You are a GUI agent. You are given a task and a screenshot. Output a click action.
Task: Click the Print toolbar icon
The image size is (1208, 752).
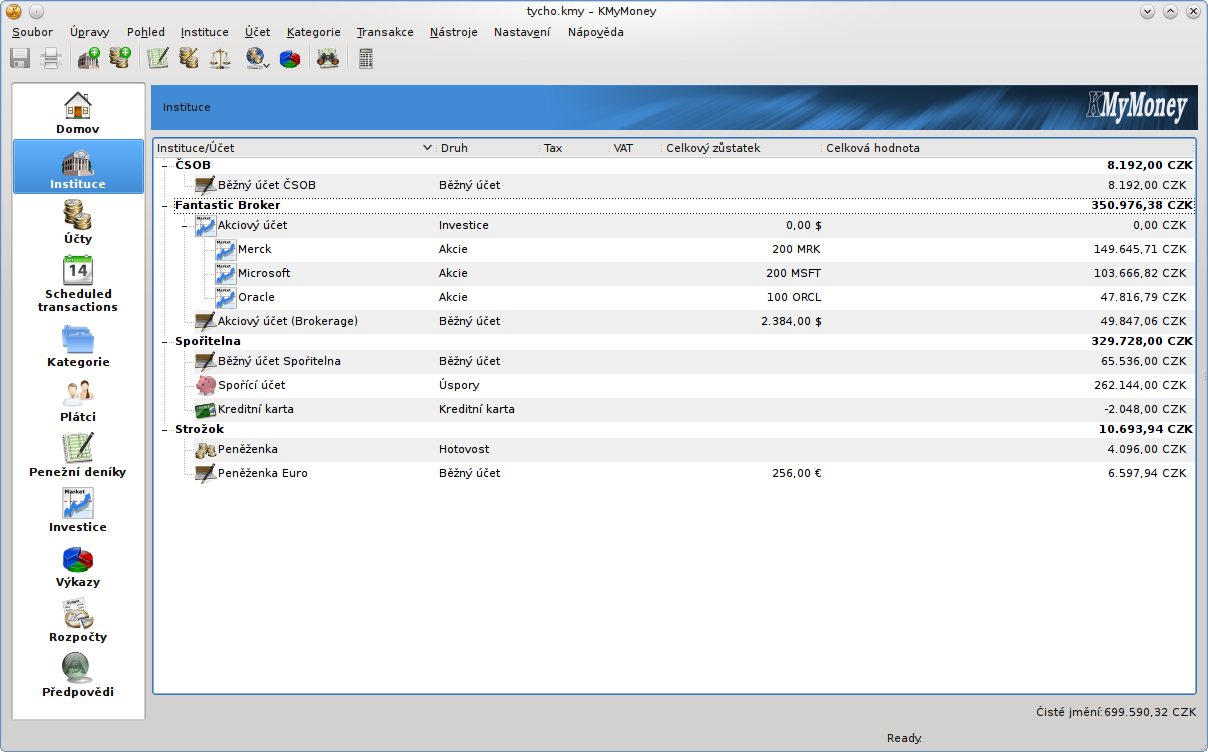pyautogui.click(x=51, y=59)
